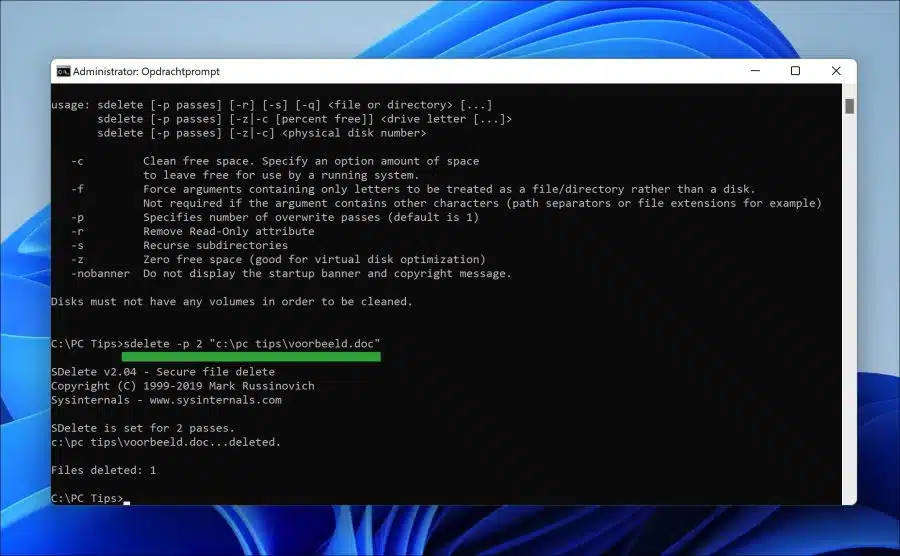Click the first 'usage: sdelete' line
Screen dimensions: 900x556
(x=271, y=105)
